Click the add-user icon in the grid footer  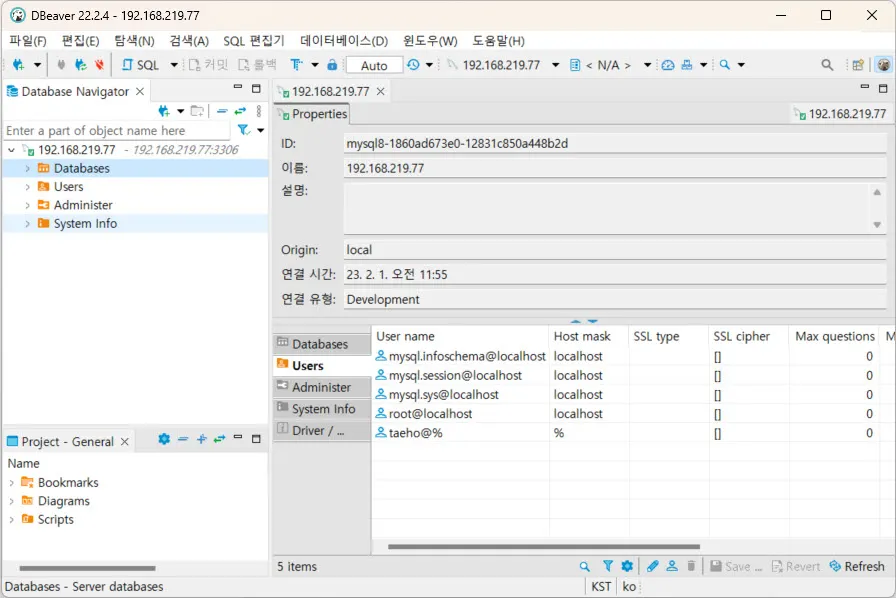point(671,566)
